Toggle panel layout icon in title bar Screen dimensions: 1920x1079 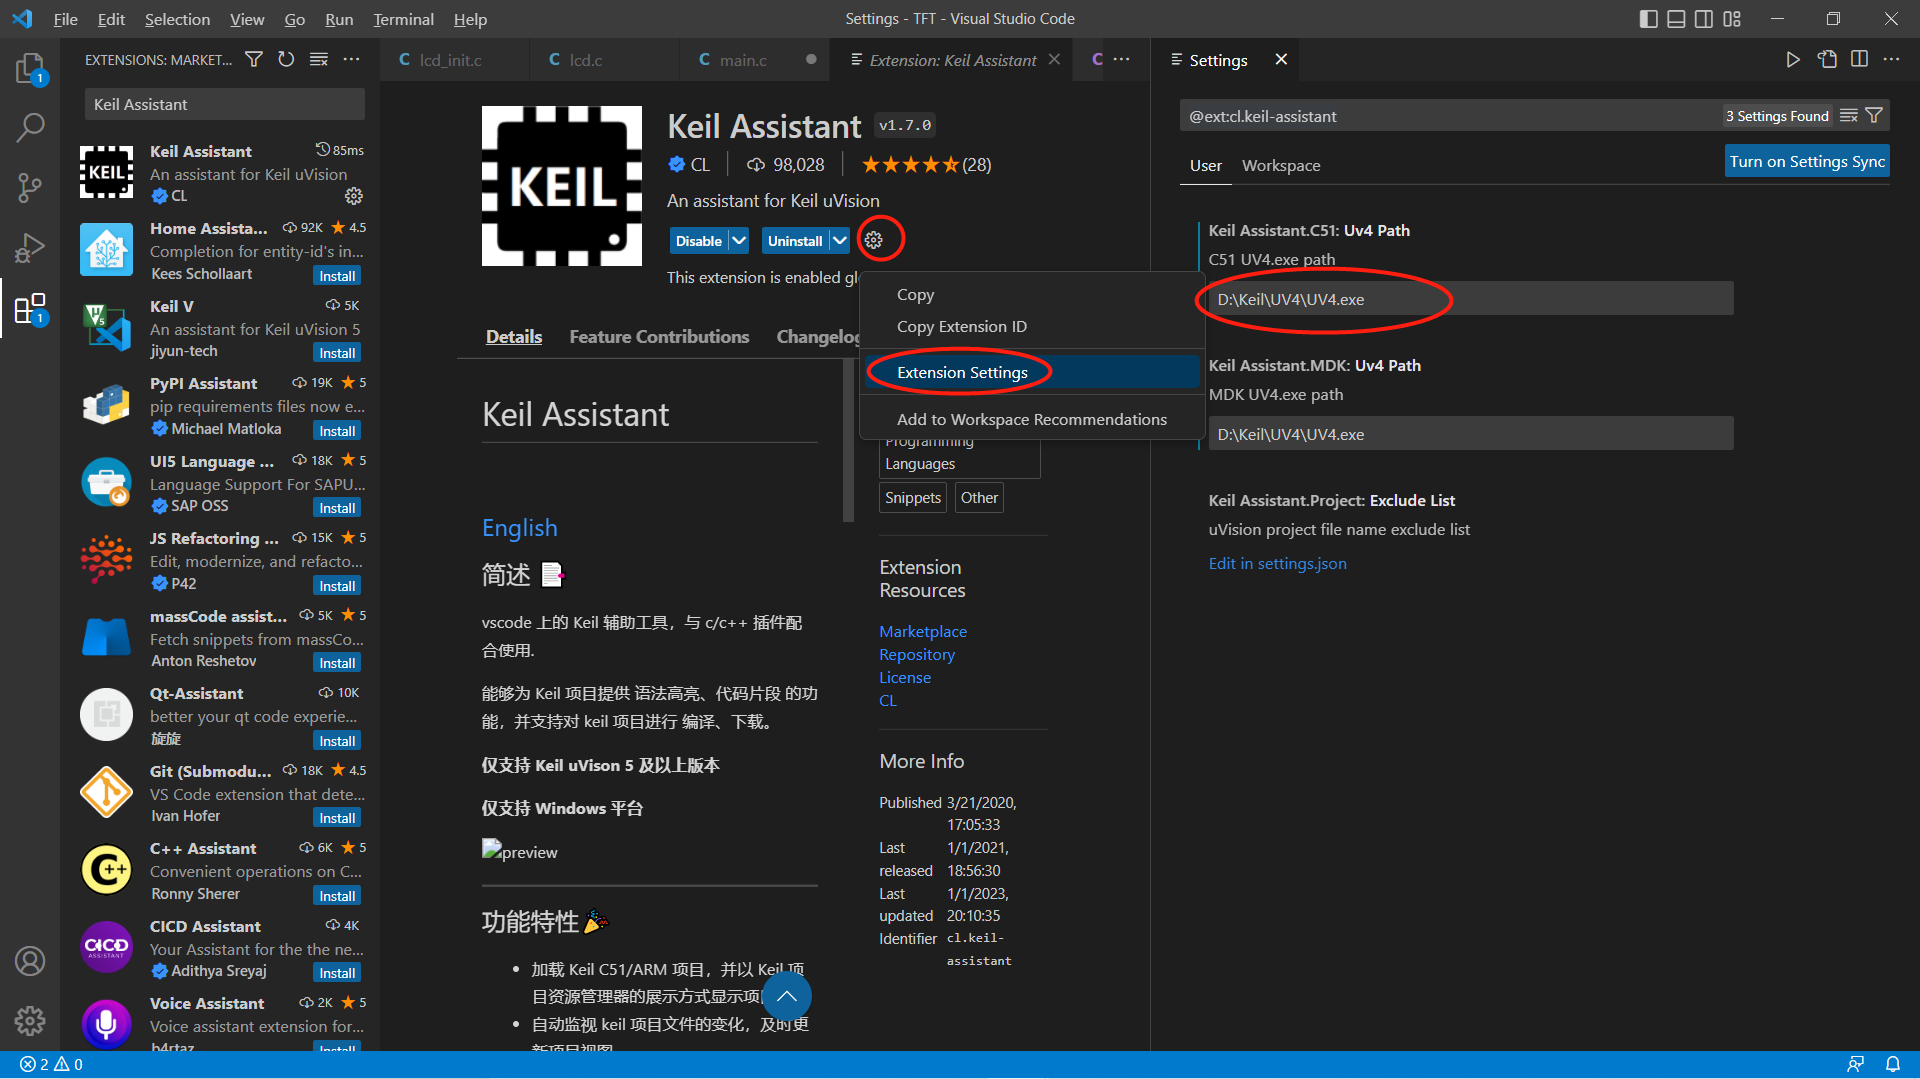click(1676, 19)
